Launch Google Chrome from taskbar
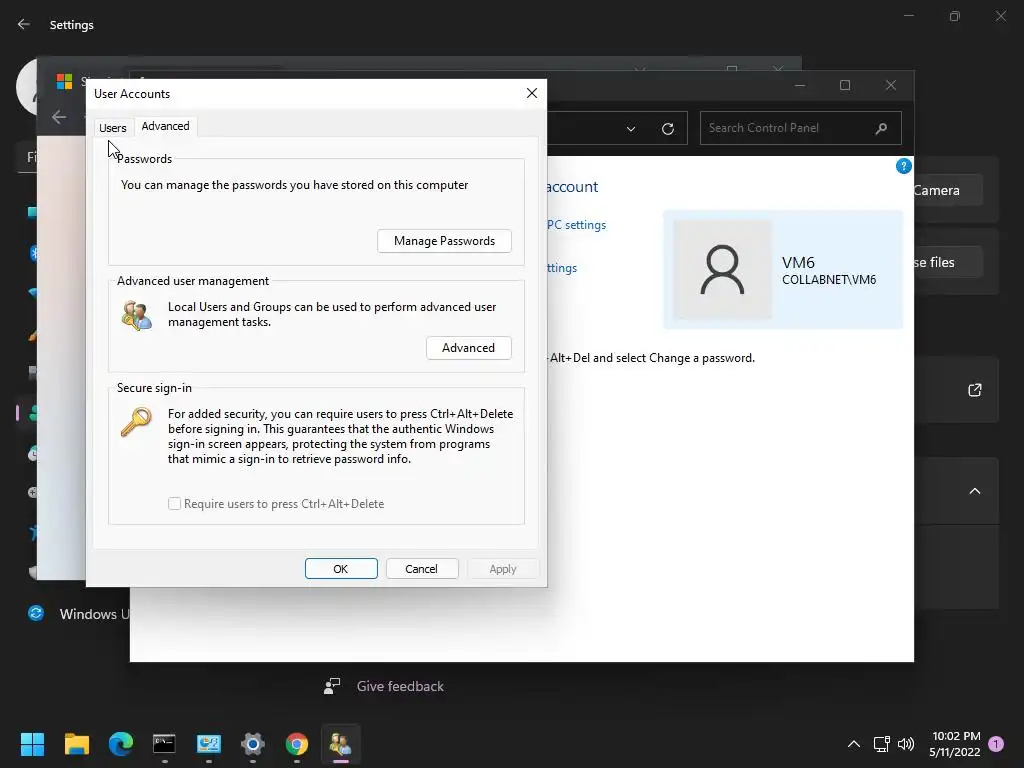This screenshot has width=1024, height=768. pos(296,744)
